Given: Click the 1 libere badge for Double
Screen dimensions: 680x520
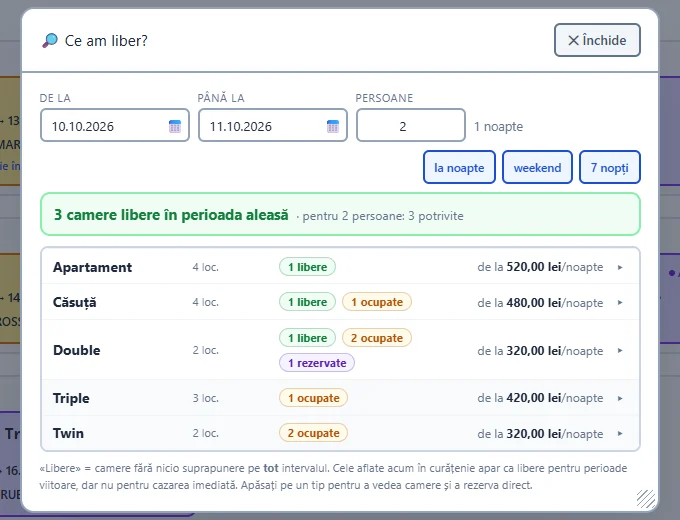Looking at the screenshot, I should (x=307, y=338).
